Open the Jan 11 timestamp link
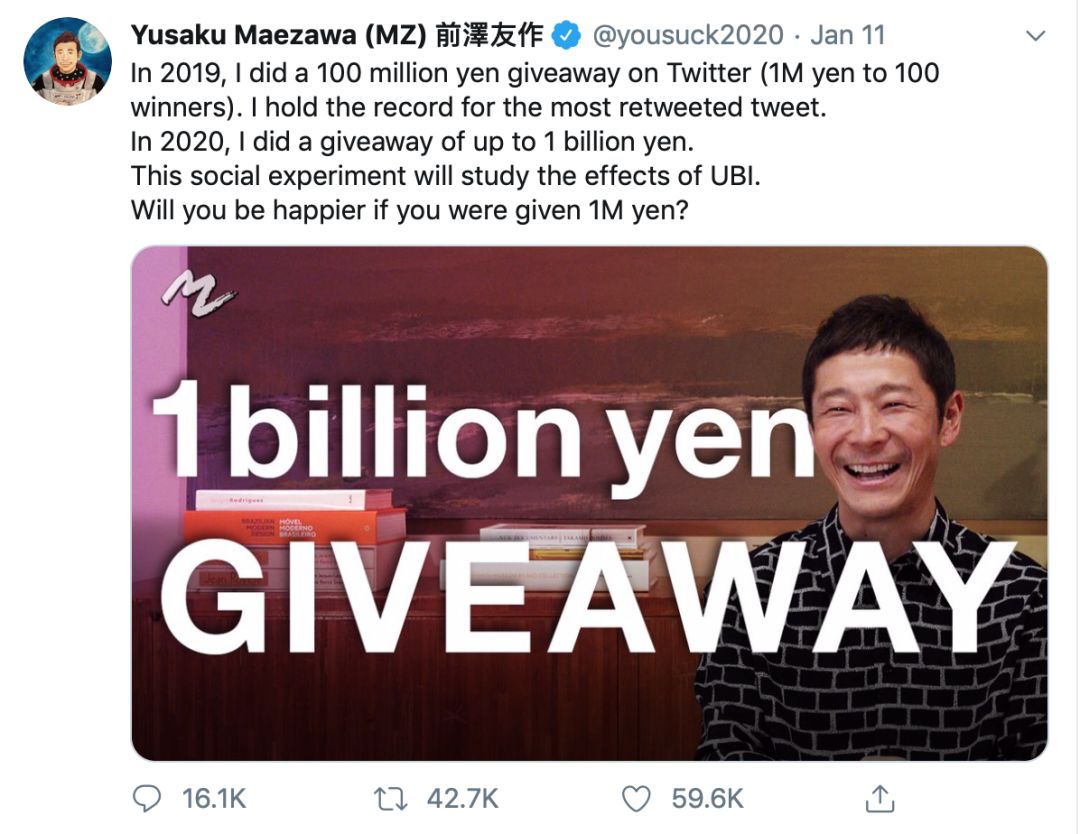 click(x=847, y=35)
